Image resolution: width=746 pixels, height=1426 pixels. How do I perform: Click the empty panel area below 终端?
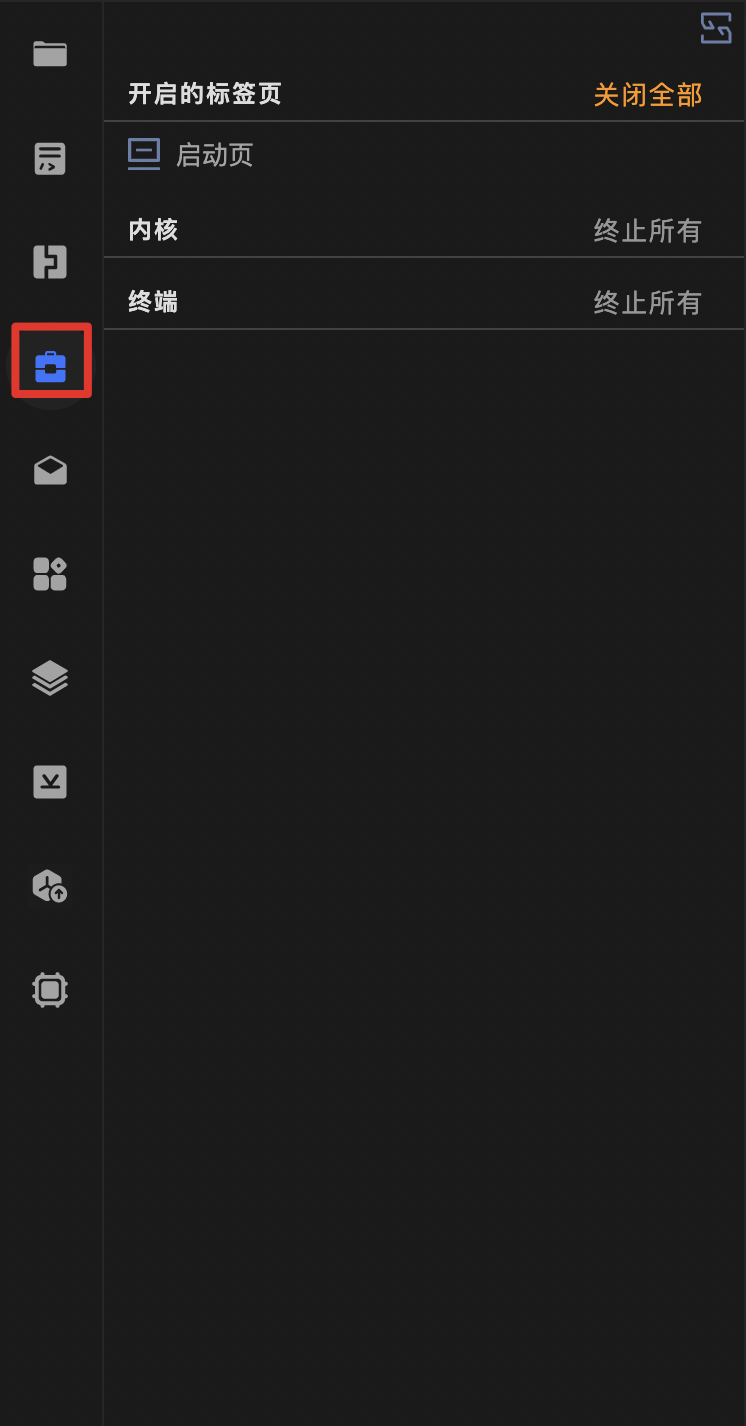[424, 877]
